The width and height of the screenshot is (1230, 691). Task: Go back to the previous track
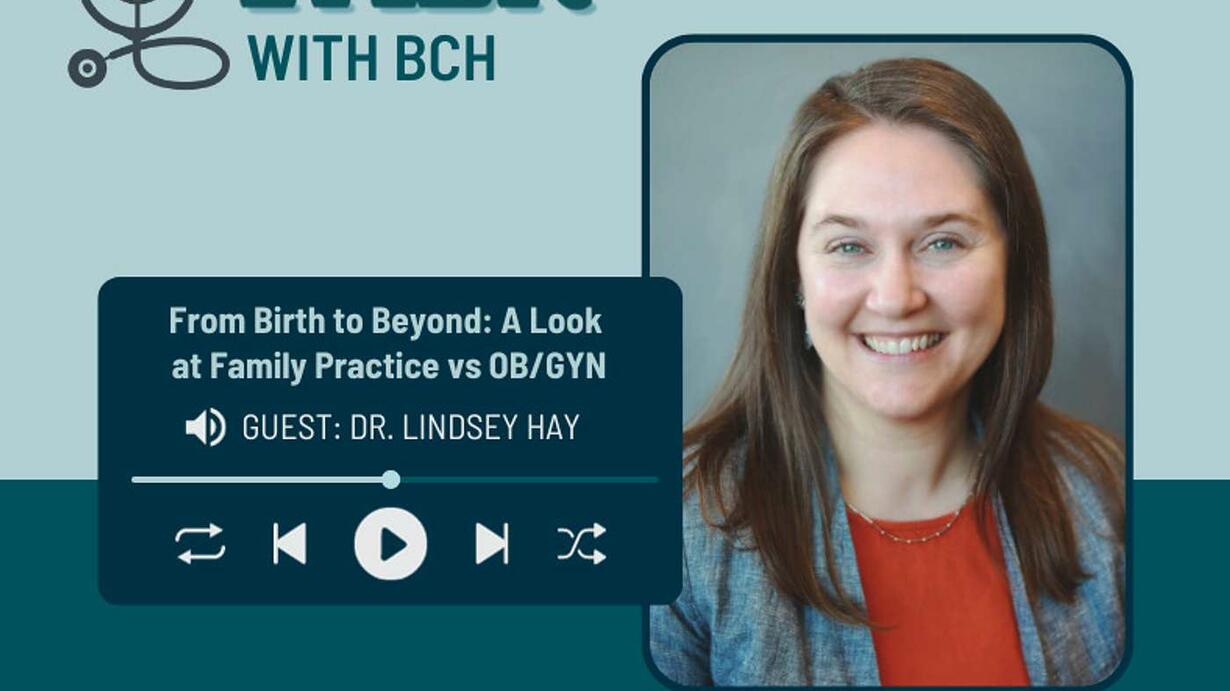[x=290, y=544]
